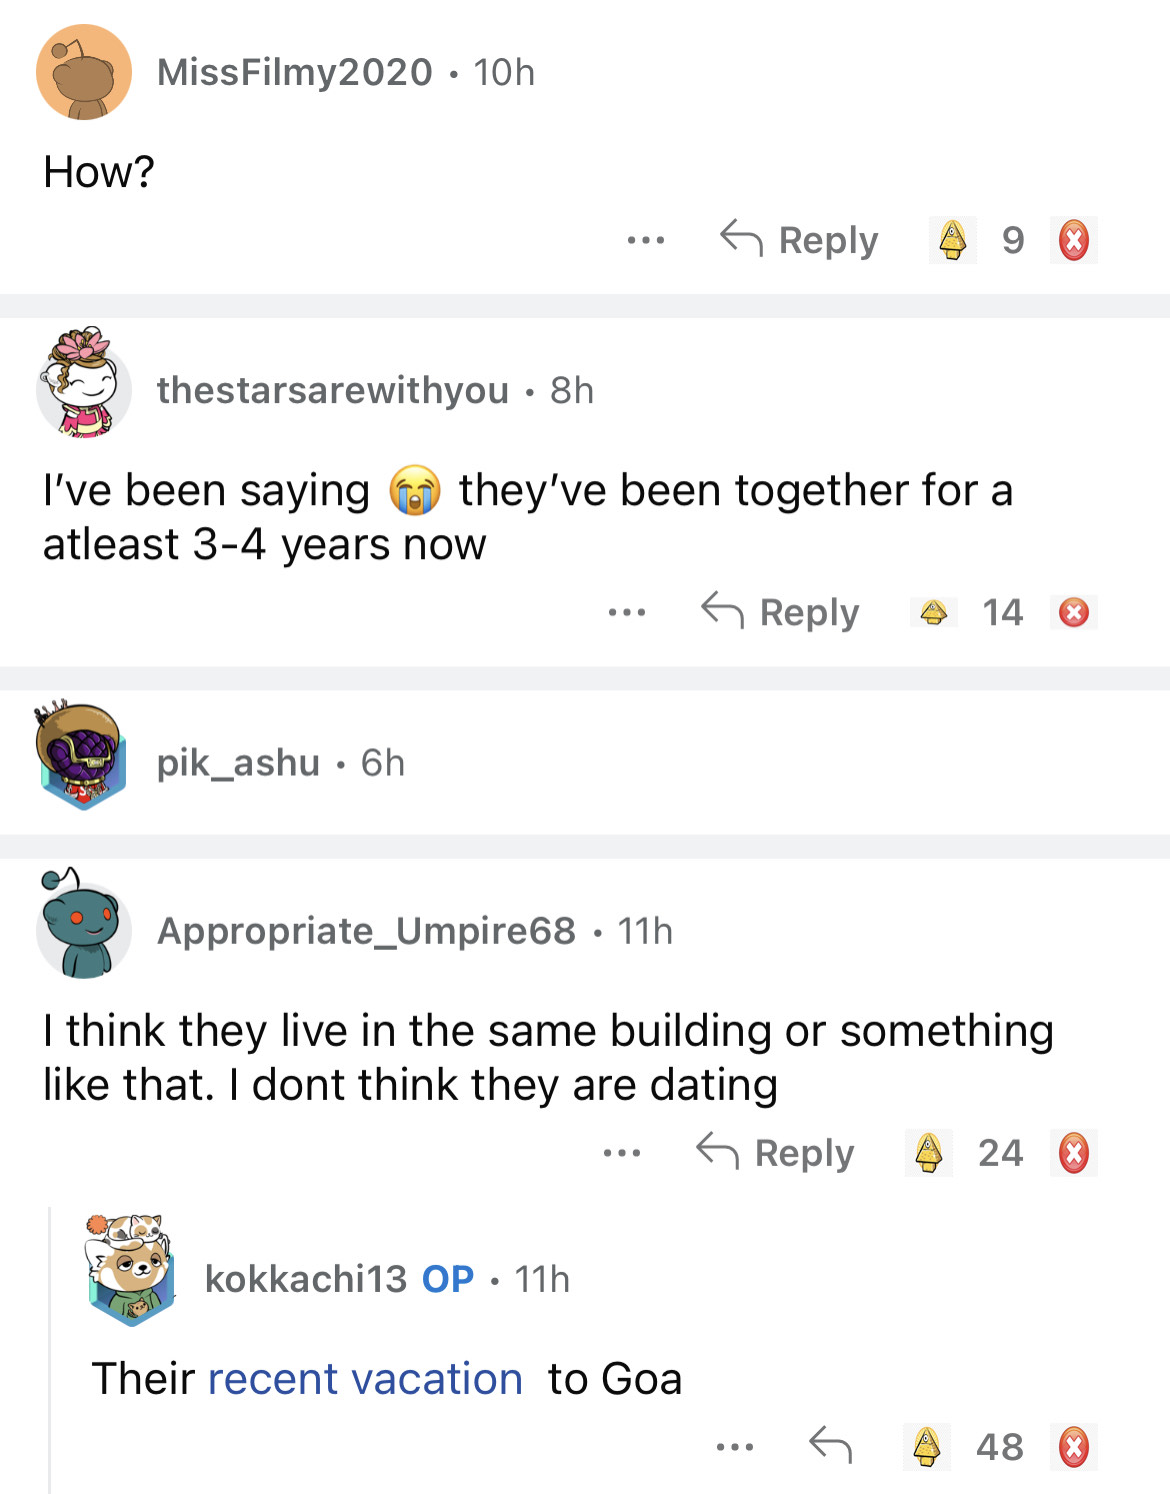View thestarsarewithyou's profile avatar
Viewport: 1170px width, 1494px height.
click(84, 384)
